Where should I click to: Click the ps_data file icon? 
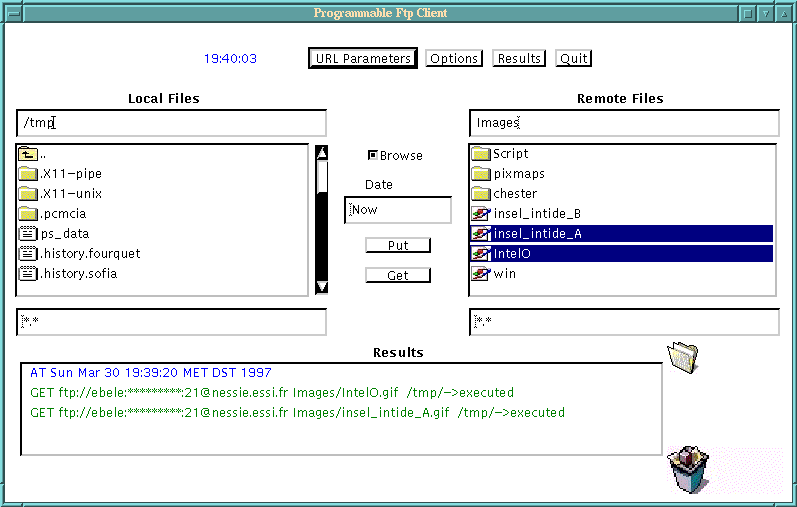pos(28,234)
